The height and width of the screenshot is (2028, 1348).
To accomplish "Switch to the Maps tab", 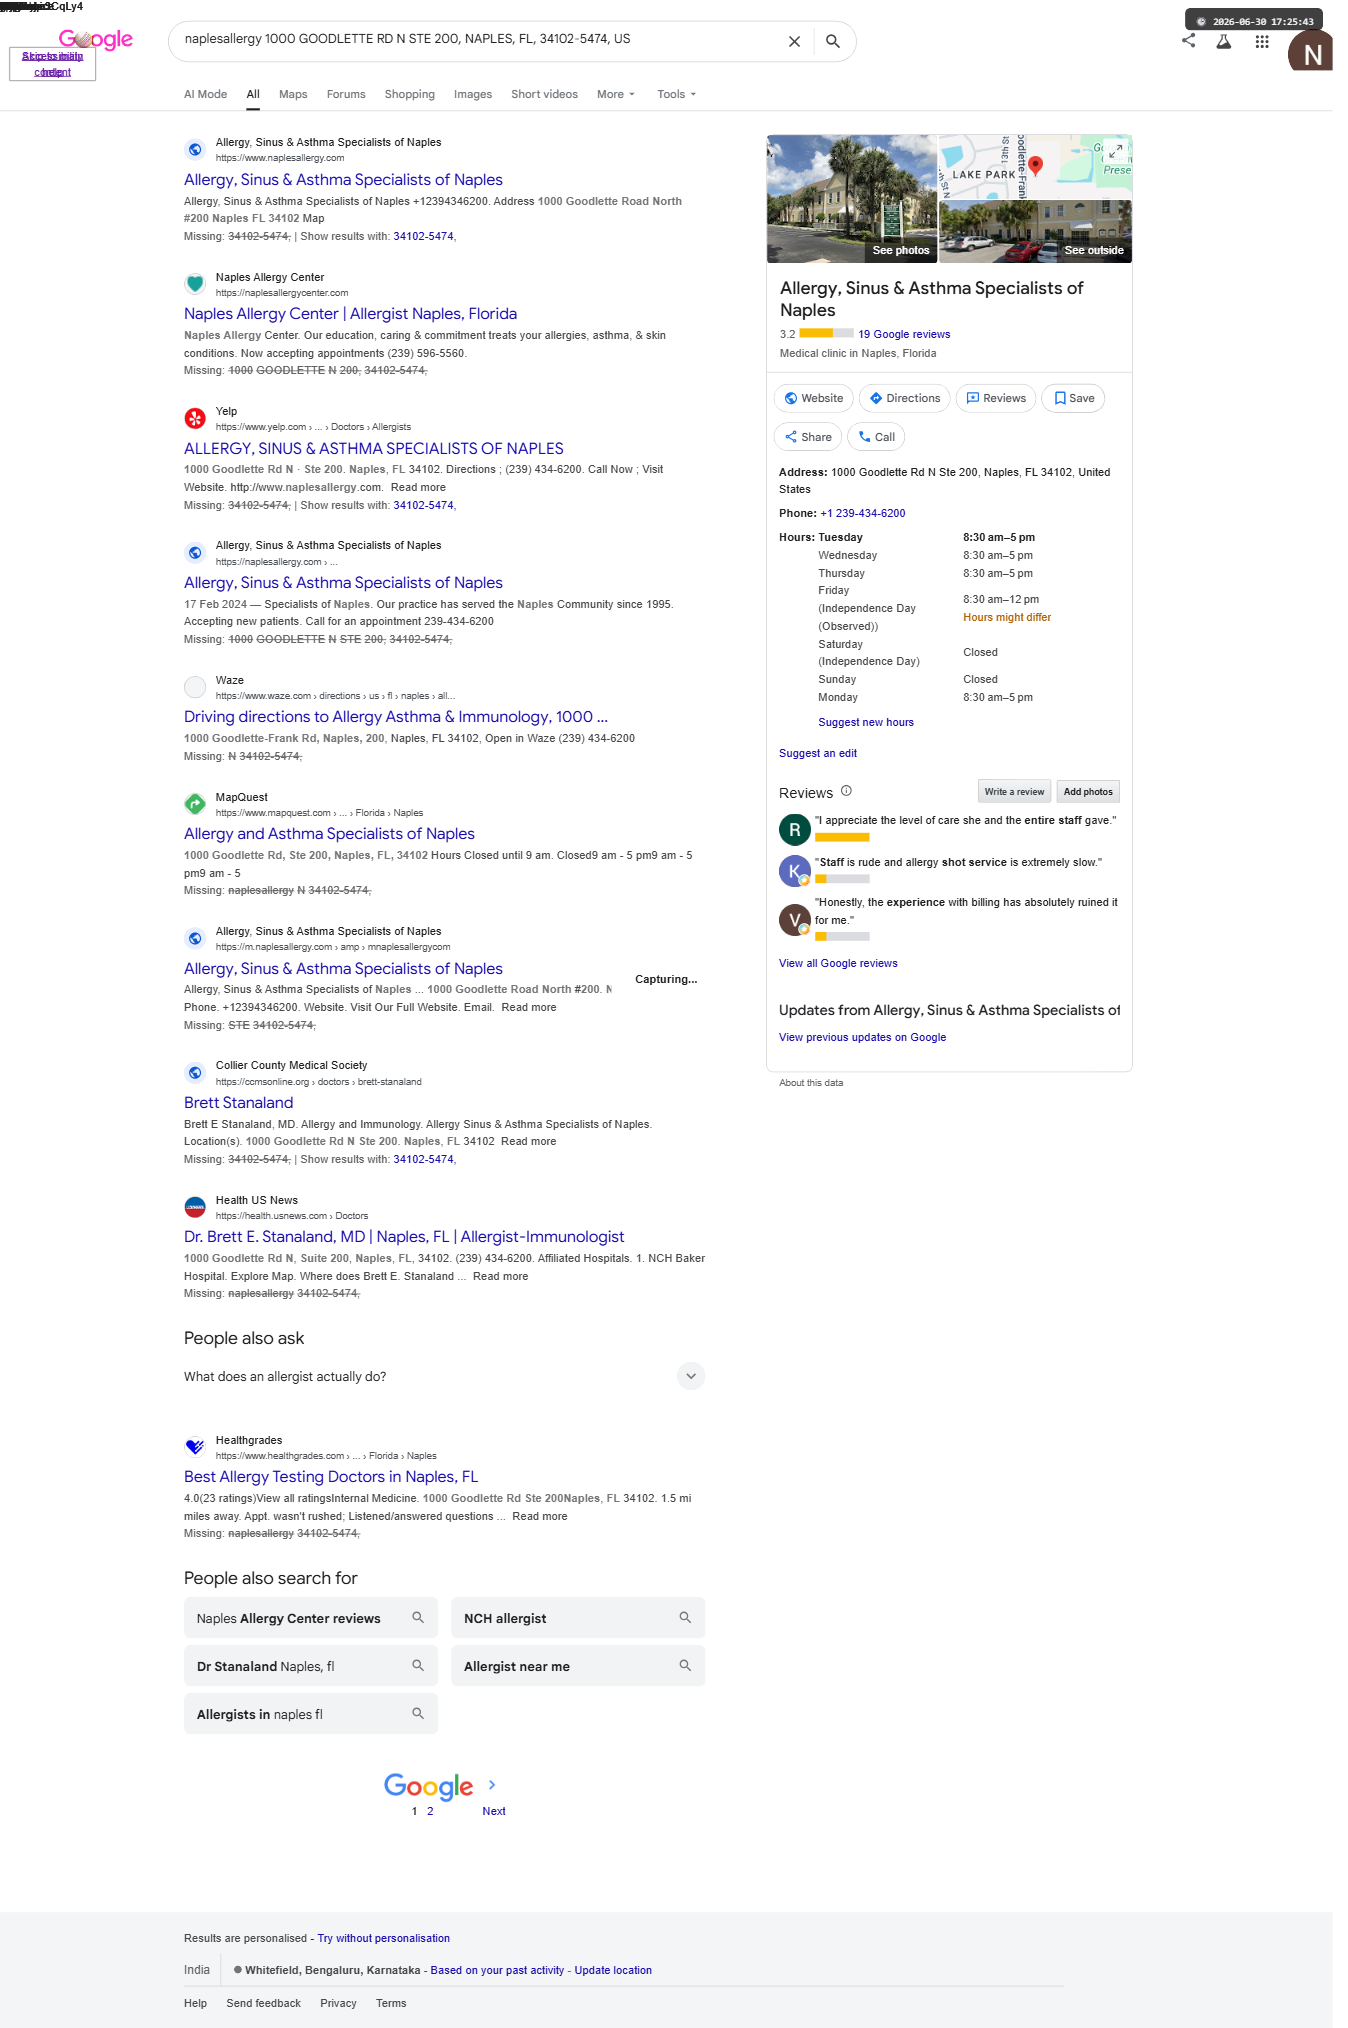I will point(293,94).
